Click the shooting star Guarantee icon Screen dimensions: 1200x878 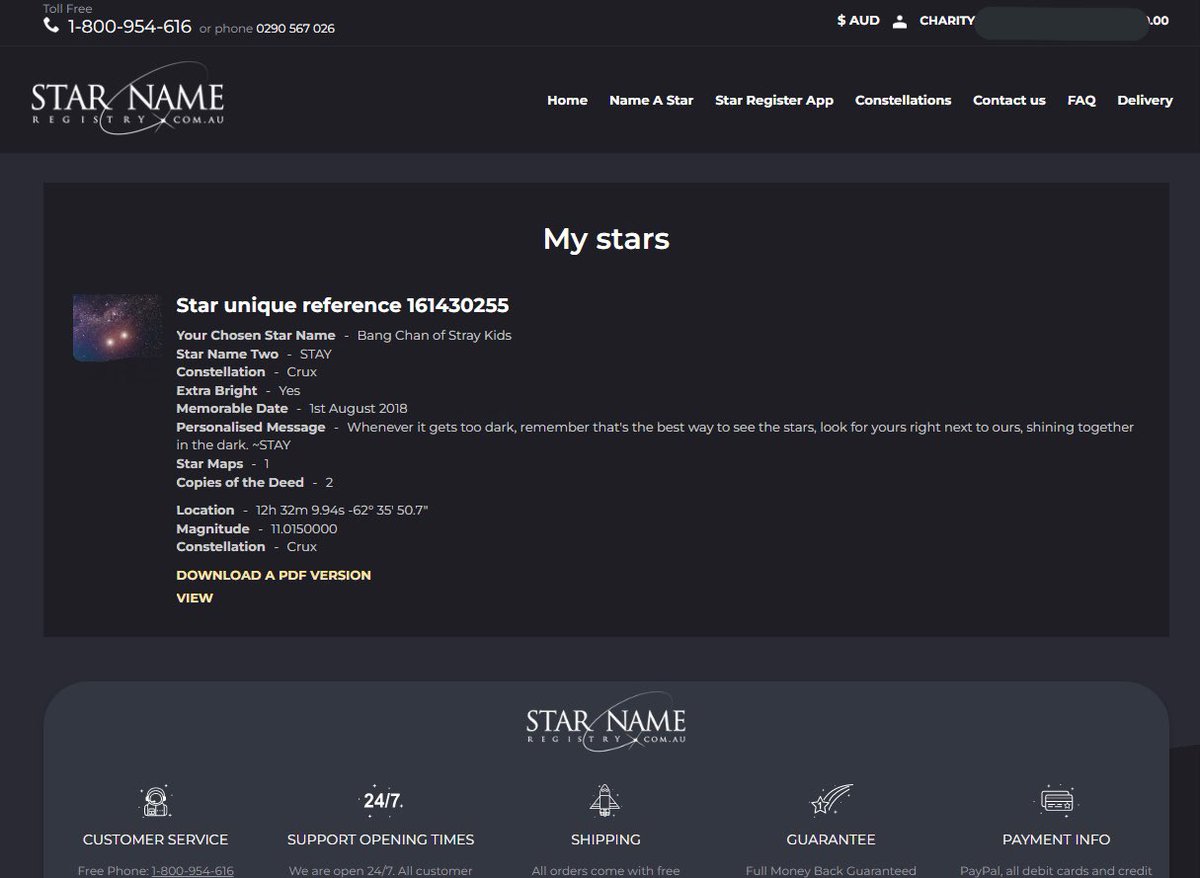point(831,801)
